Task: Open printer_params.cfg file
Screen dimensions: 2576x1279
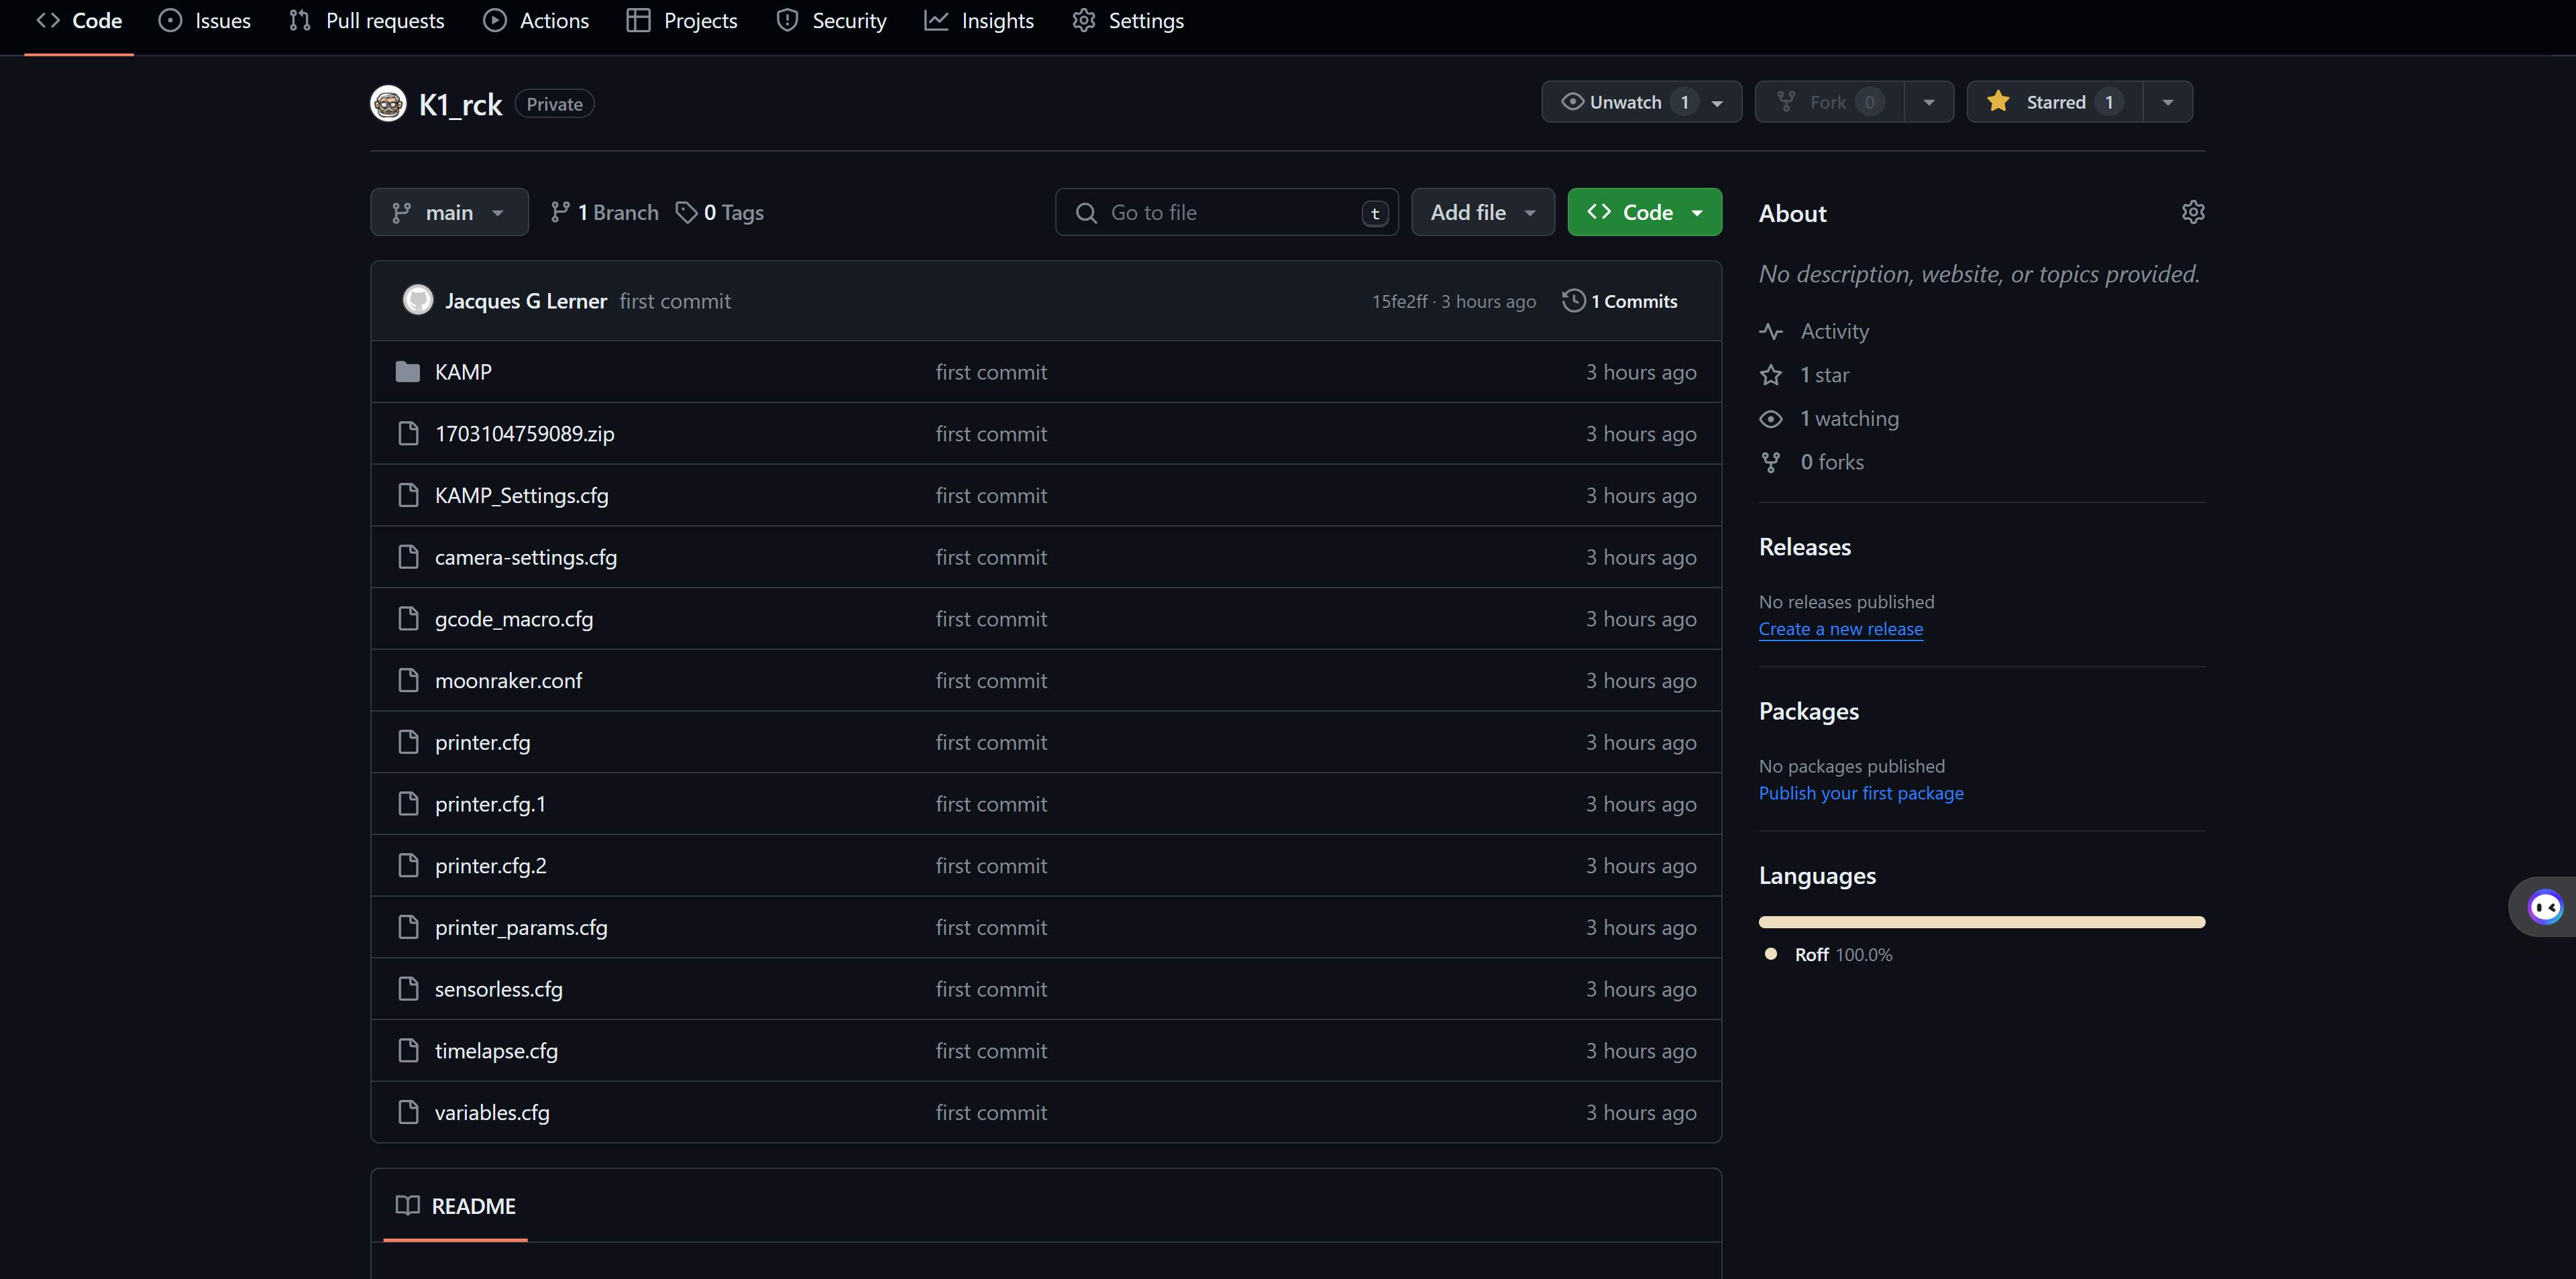Action: pos(521,927)
